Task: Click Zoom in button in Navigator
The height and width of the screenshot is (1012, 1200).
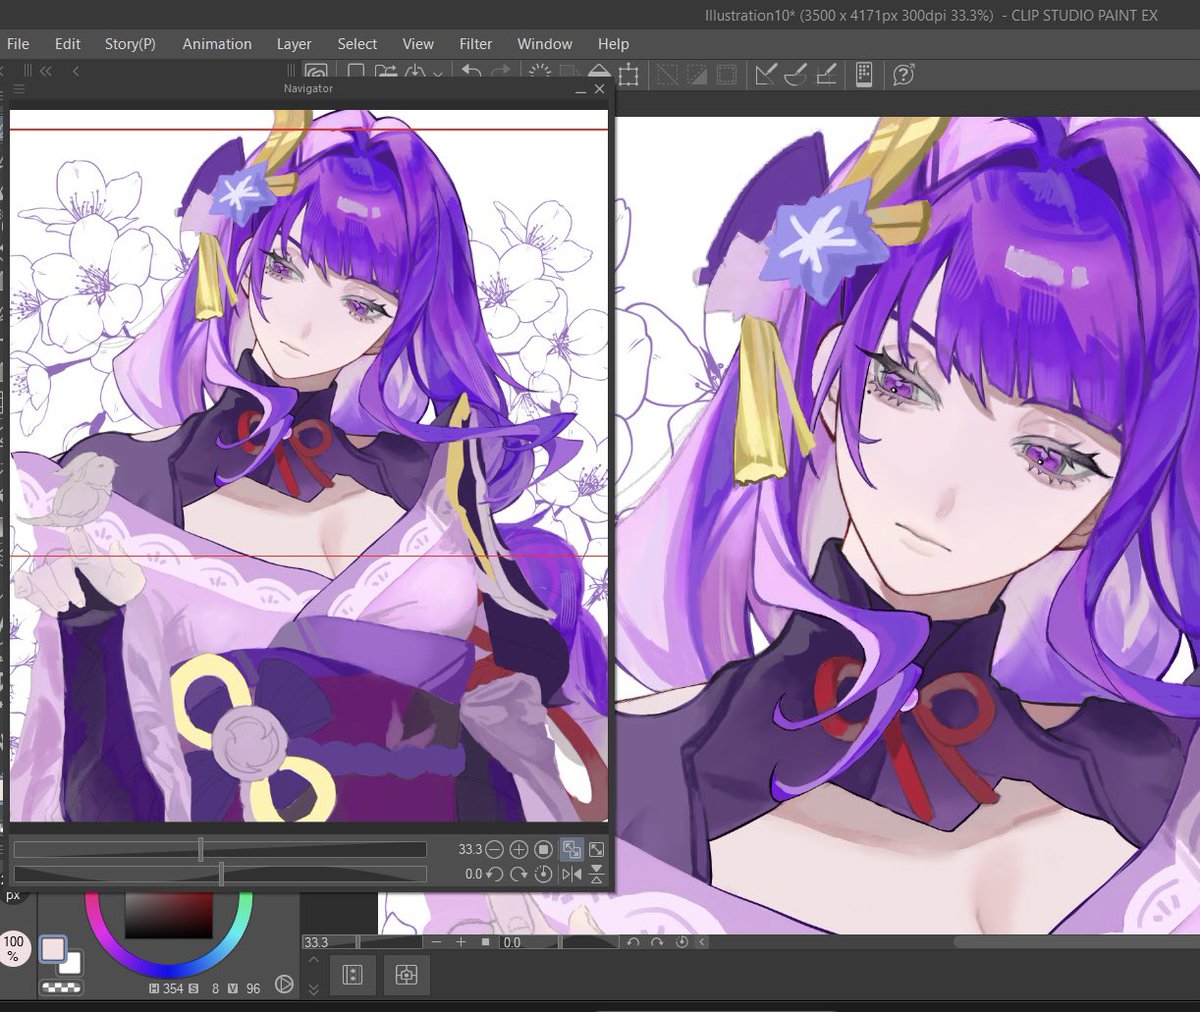Action: click(519, 849)
